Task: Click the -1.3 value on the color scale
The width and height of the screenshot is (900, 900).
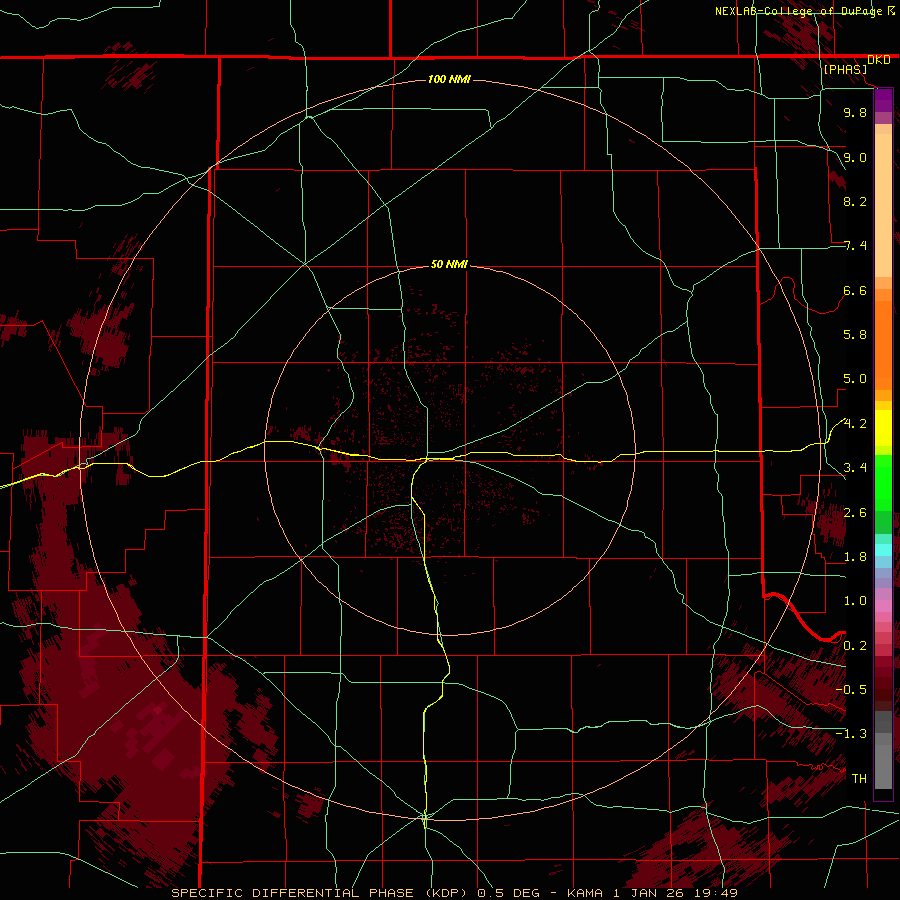Action: pos(851,734)
